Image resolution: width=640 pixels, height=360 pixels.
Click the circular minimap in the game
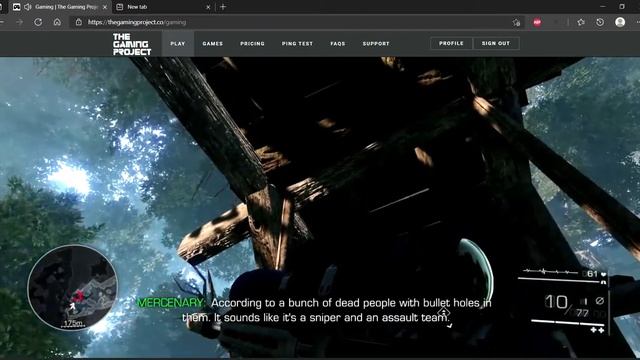pyautogui.click(x=73, y=287)
